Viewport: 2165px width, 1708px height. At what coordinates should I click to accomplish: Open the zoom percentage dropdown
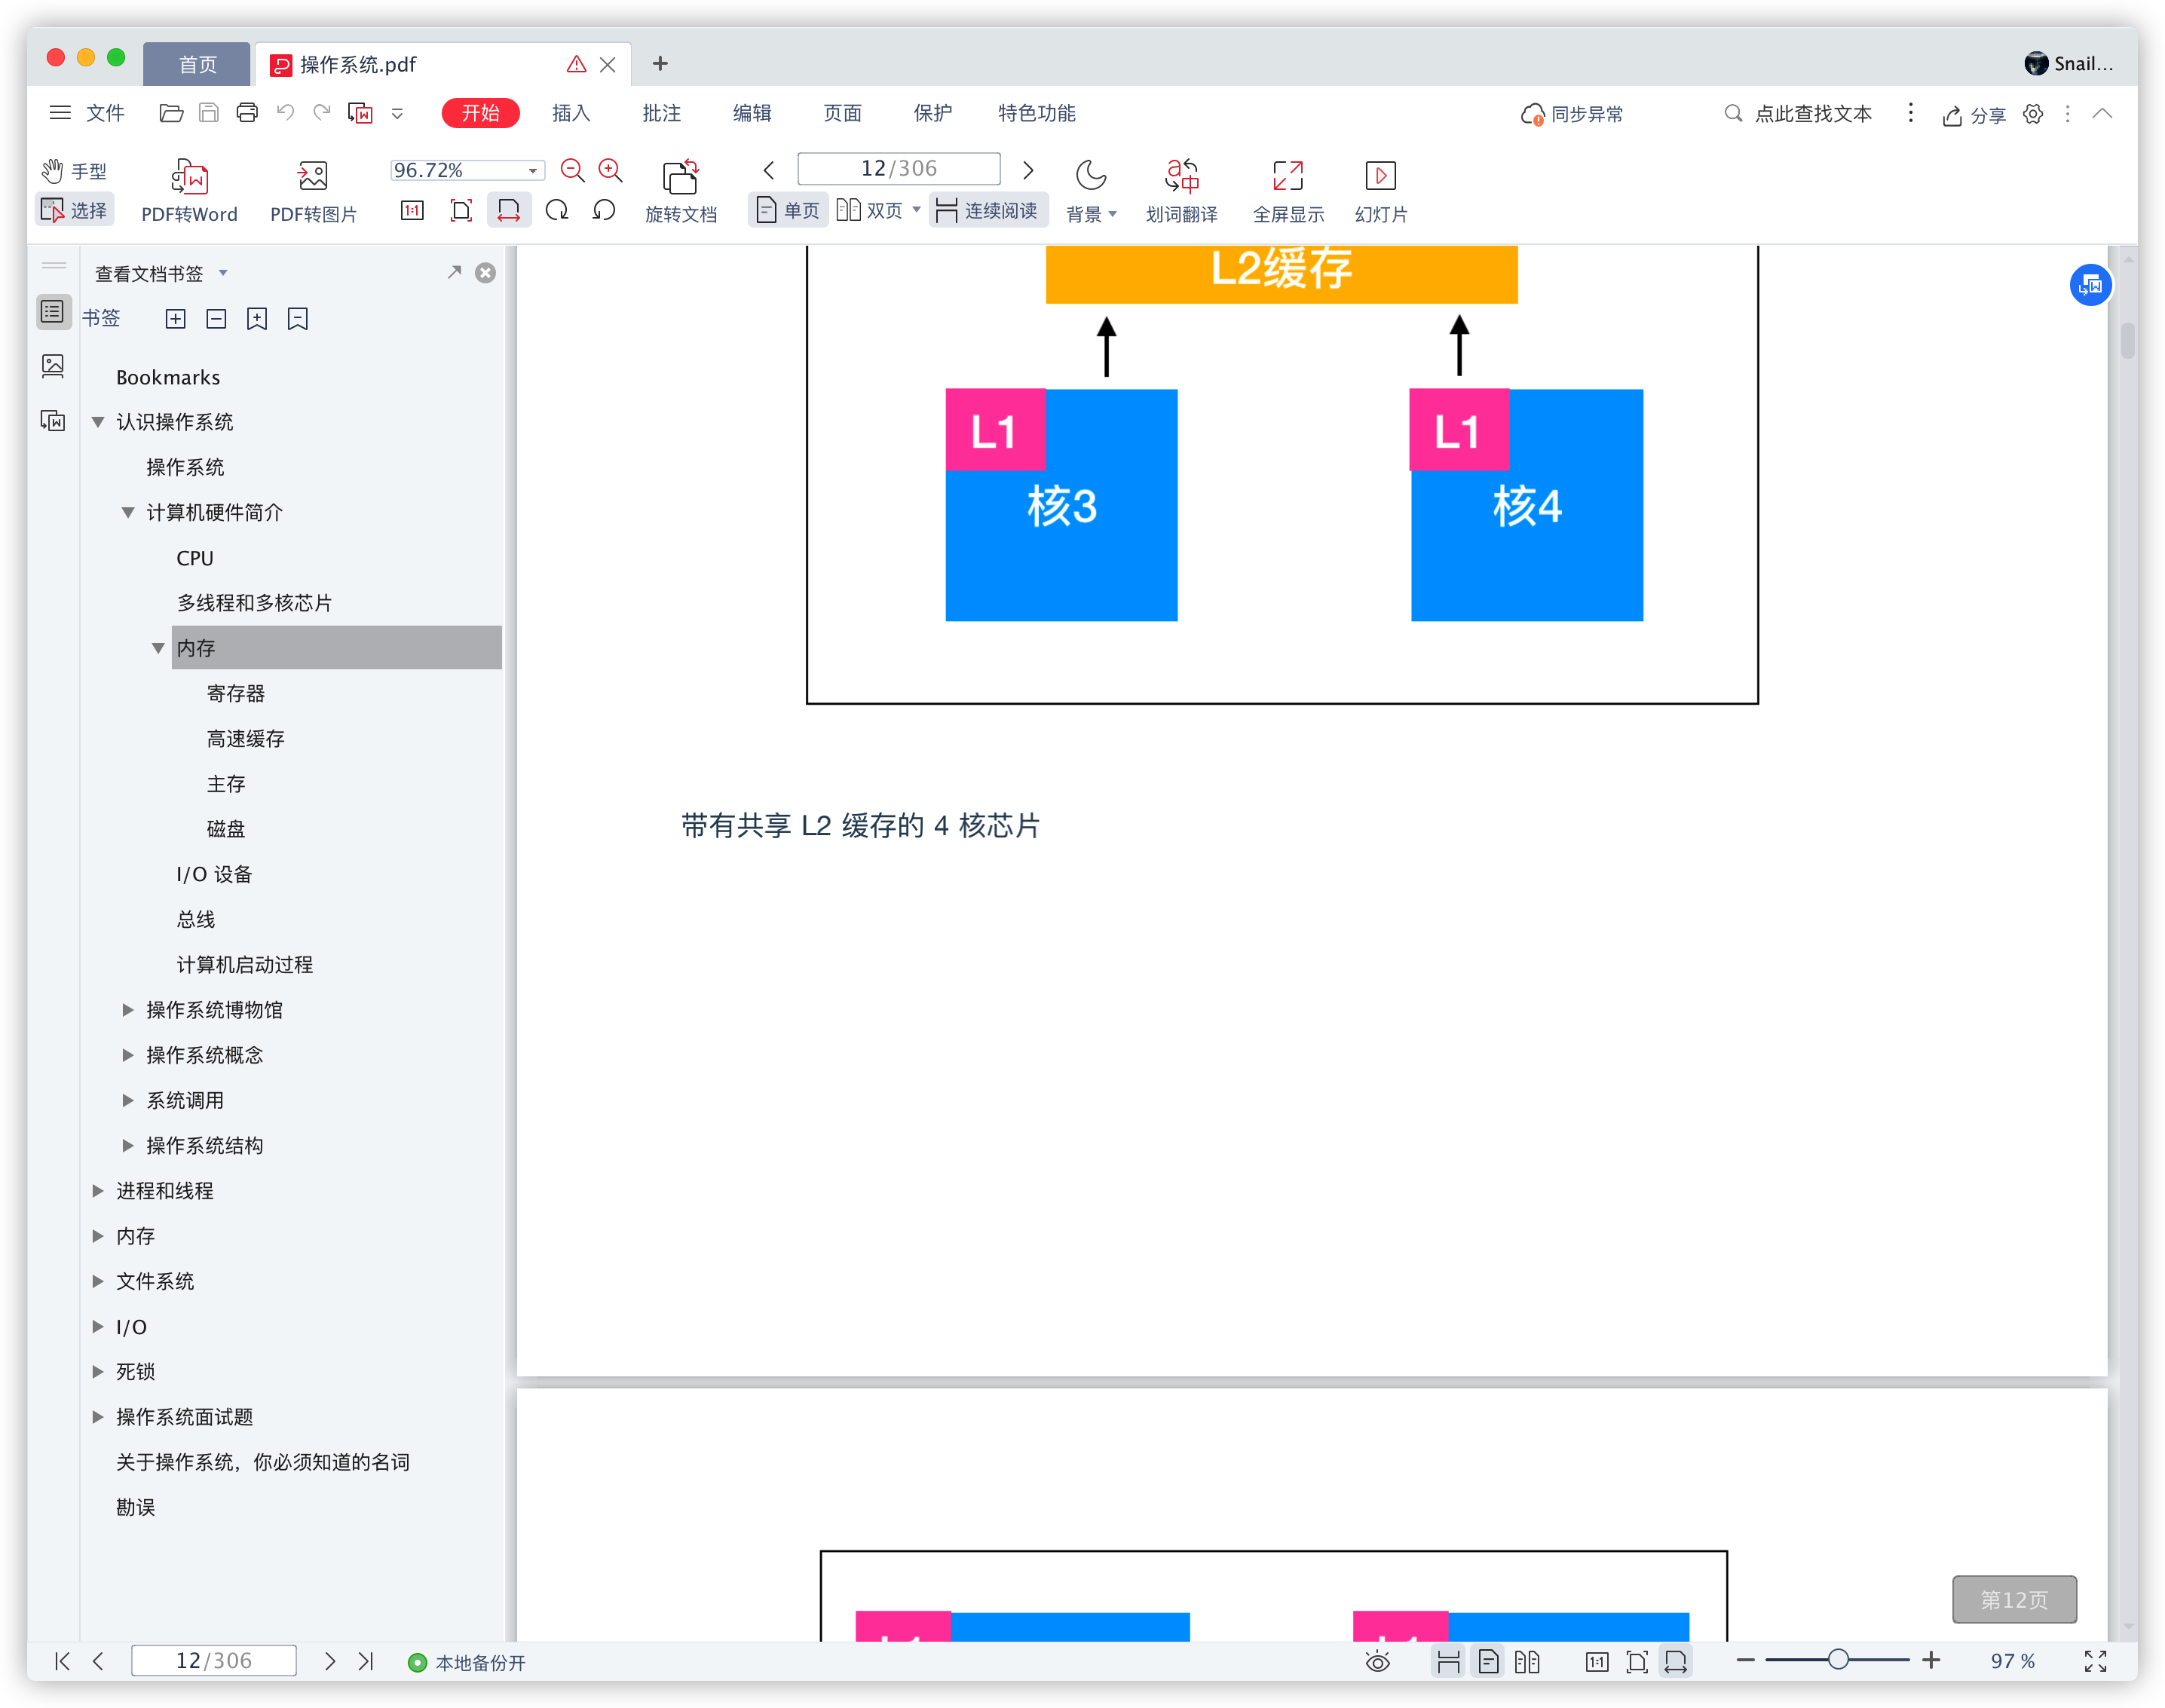(x=533, y=171)
